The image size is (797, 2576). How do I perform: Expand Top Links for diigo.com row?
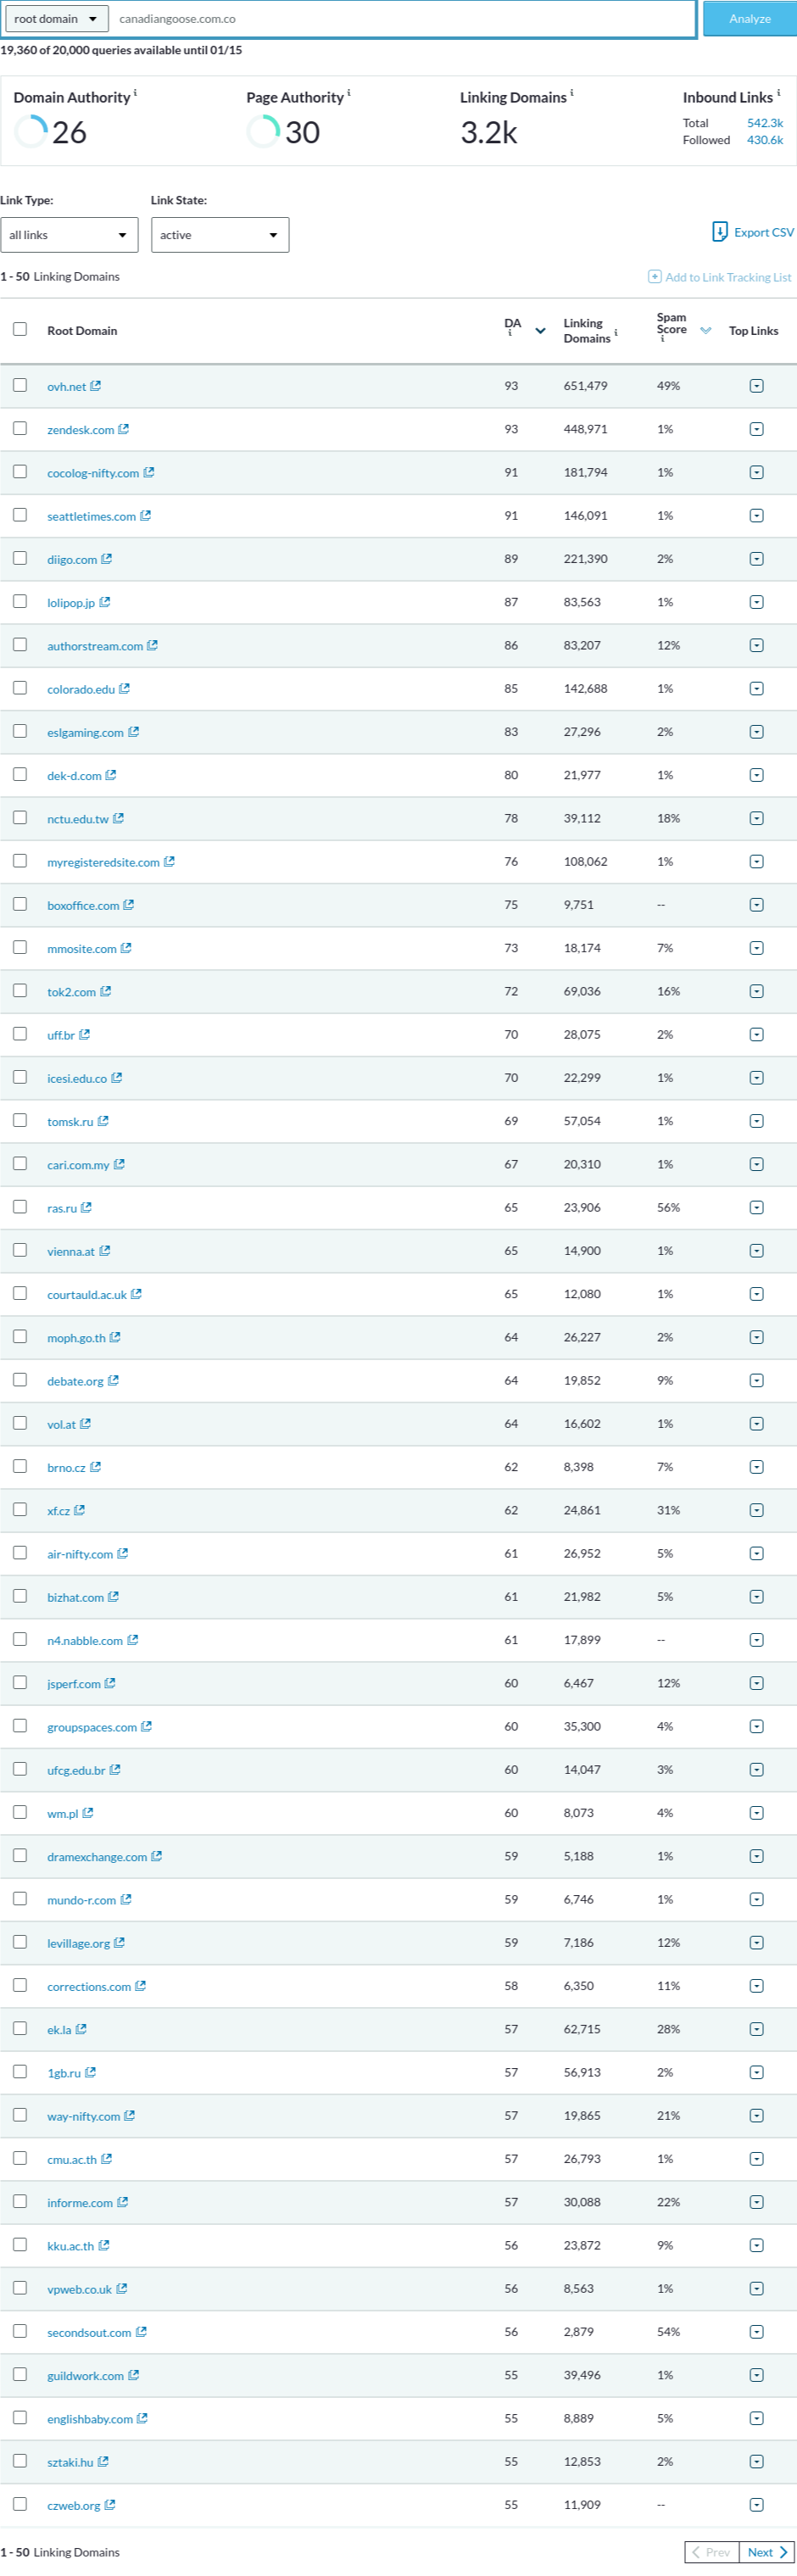point(757,559)
